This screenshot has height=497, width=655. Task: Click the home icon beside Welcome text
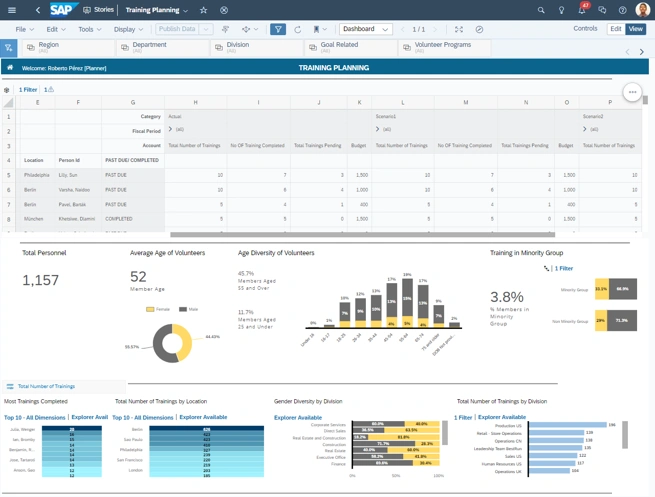(x=10, y=68)
